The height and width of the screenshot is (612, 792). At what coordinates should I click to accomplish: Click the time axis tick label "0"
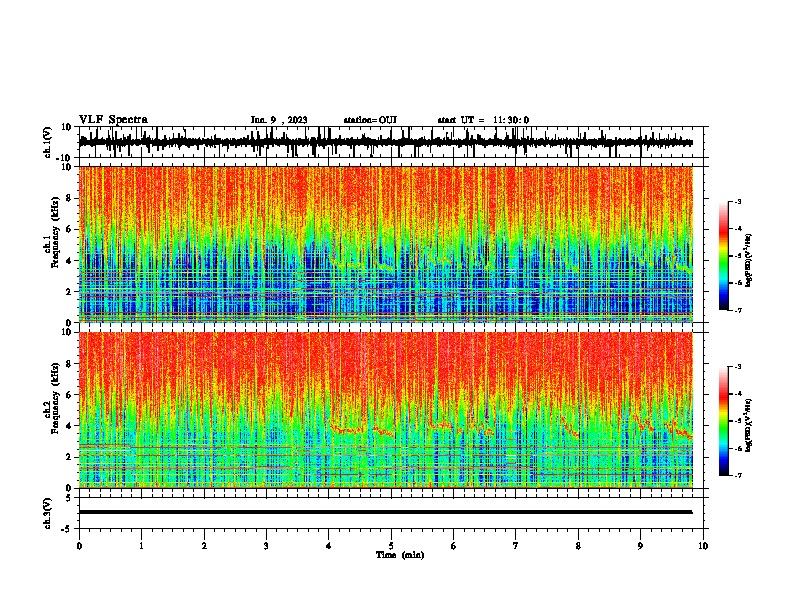pos(79,546)
